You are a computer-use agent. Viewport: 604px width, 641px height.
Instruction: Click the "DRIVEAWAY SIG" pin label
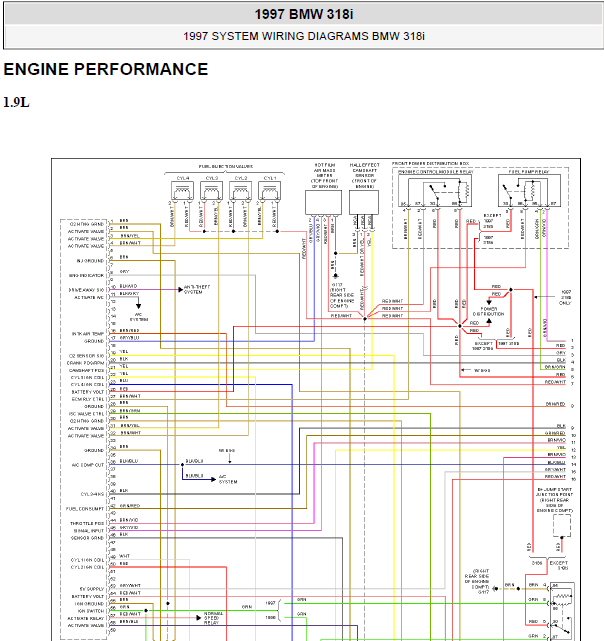(86, 290)
